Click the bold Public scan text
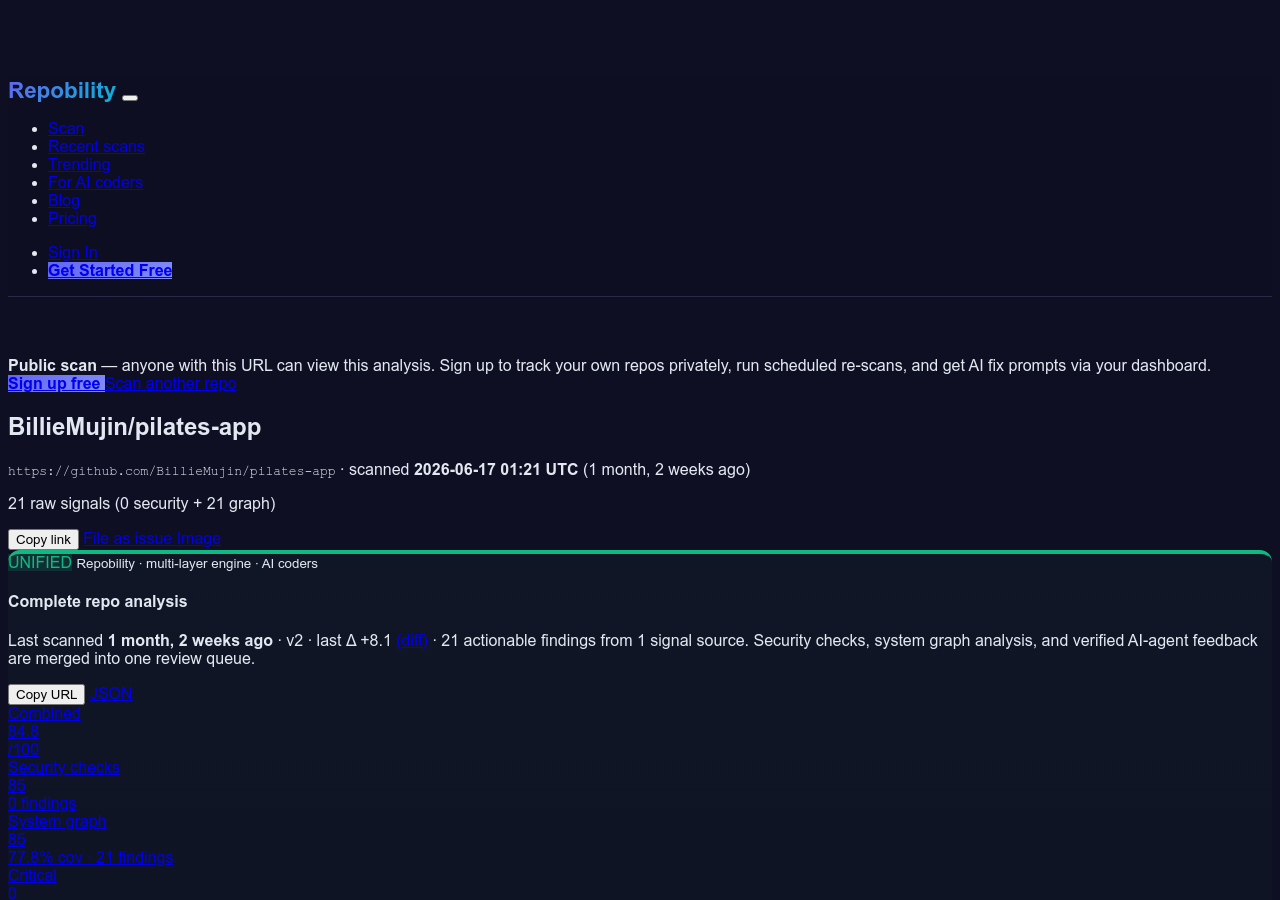The width and height of the screenshot is (1280, 900). (52, 365)
